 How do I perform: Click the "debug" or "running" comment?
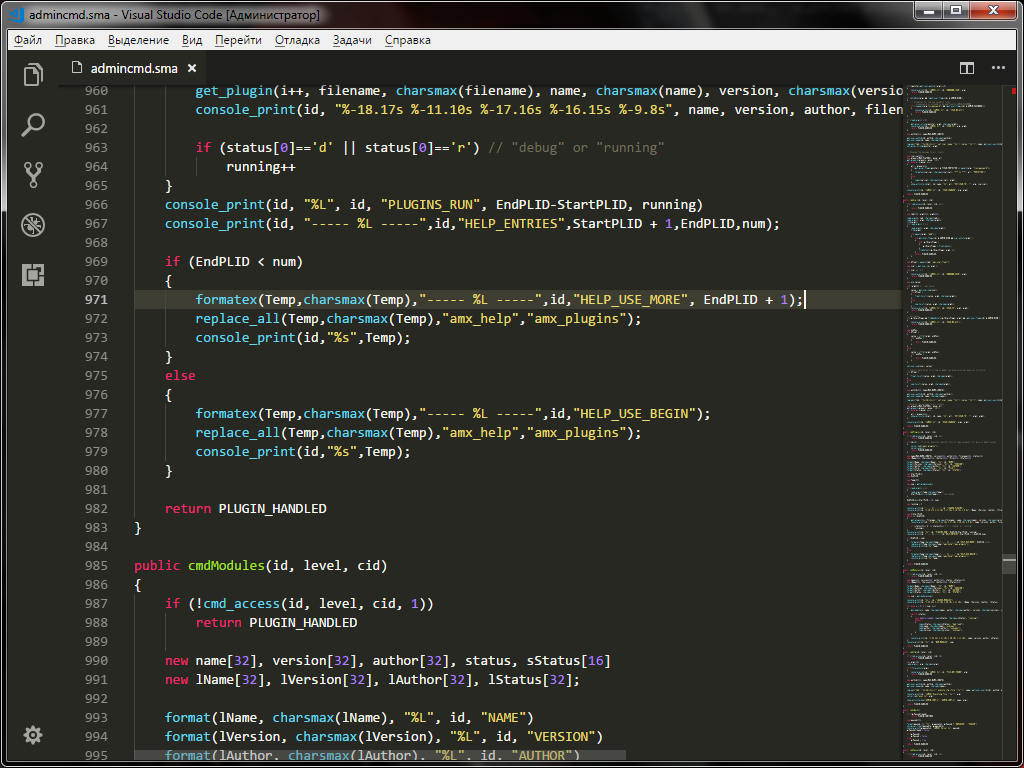click(576, 148)
